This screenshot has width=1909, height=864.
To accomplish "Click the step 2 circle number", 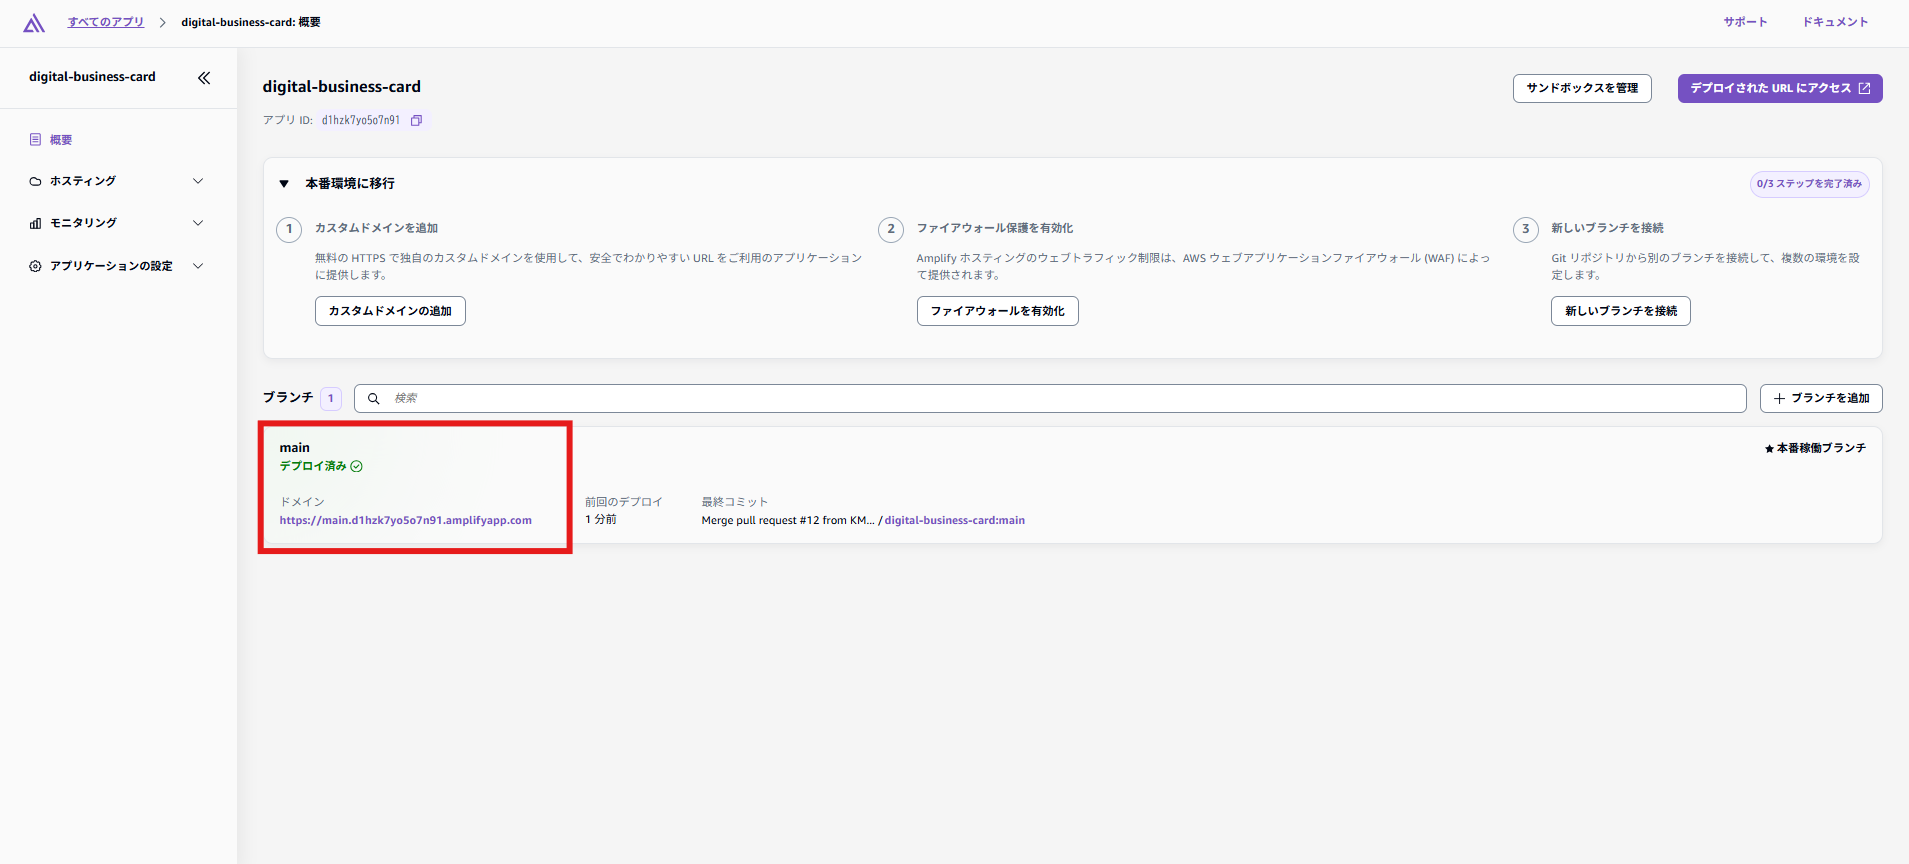I will click(x=891, y=229).
